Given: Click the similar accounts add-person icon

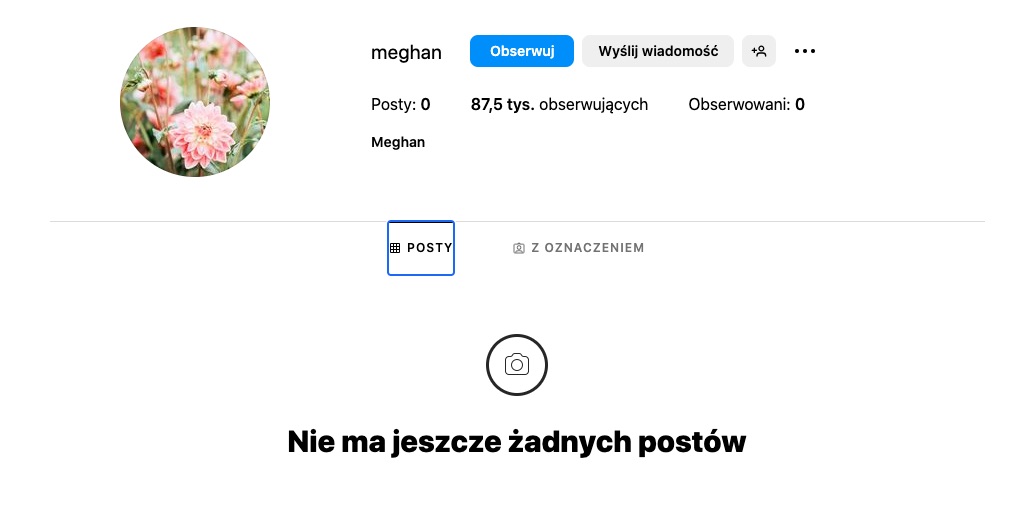Looking at the screenshot, I should pyautogui.click(x=758, y=51).
